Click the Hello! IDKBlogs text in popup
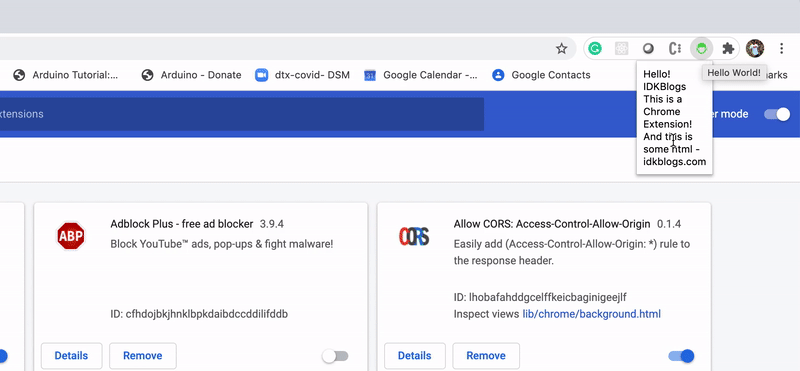This screenshot has height=371, width=800. click(x=664, y=80)
